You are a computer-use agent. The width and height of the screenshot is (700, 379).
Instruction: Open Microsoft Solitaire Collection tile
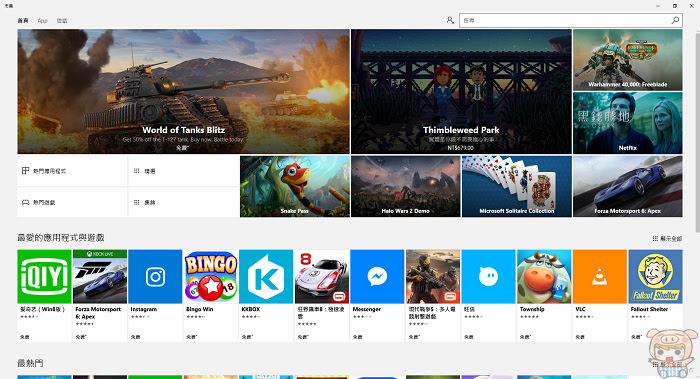point(517,186)
